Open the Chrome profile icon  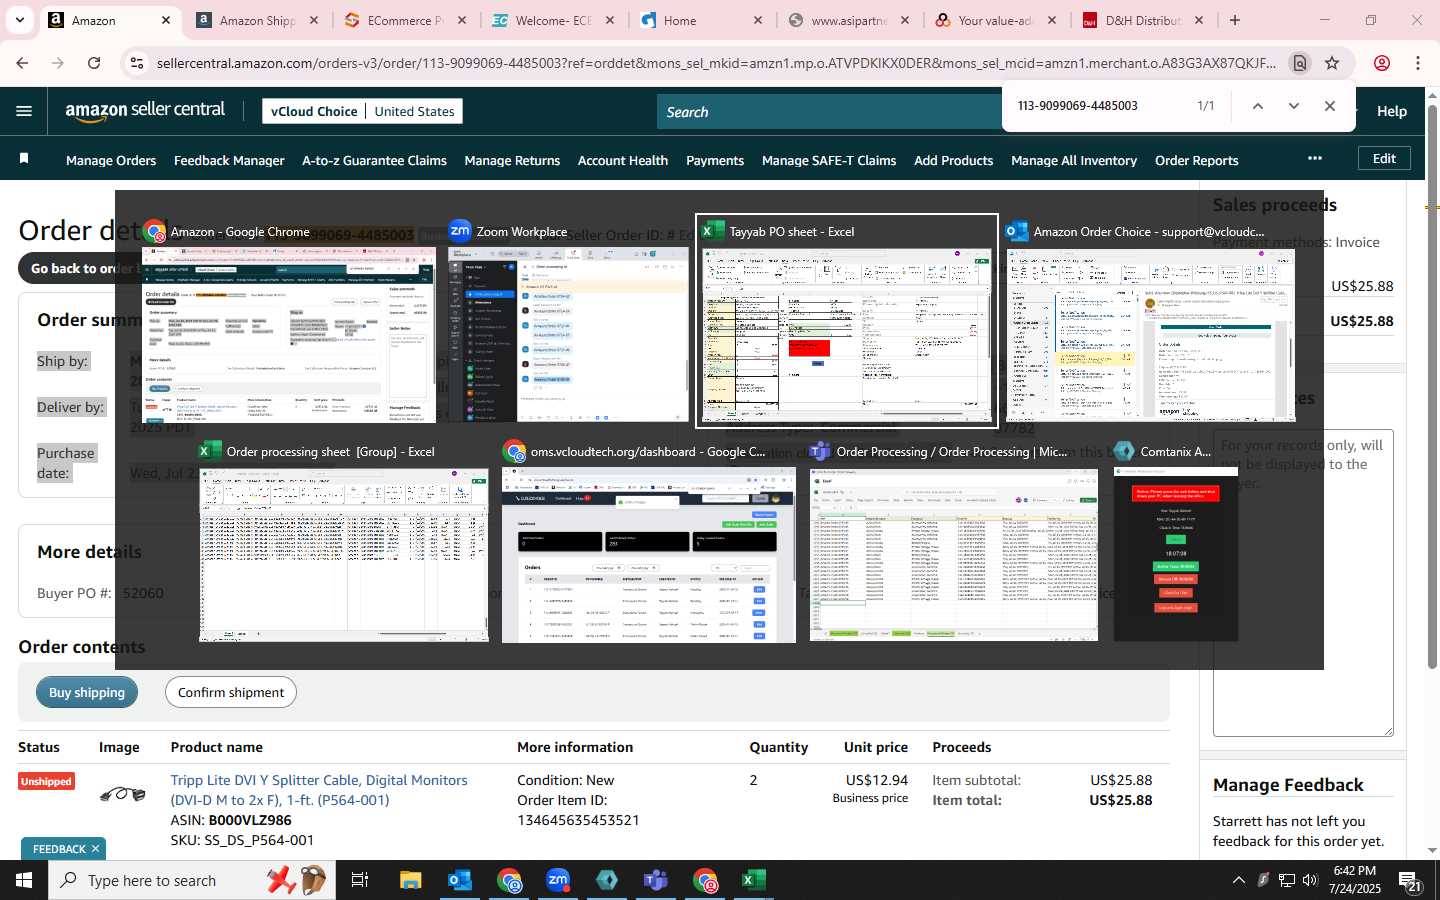coord(1382,63)
